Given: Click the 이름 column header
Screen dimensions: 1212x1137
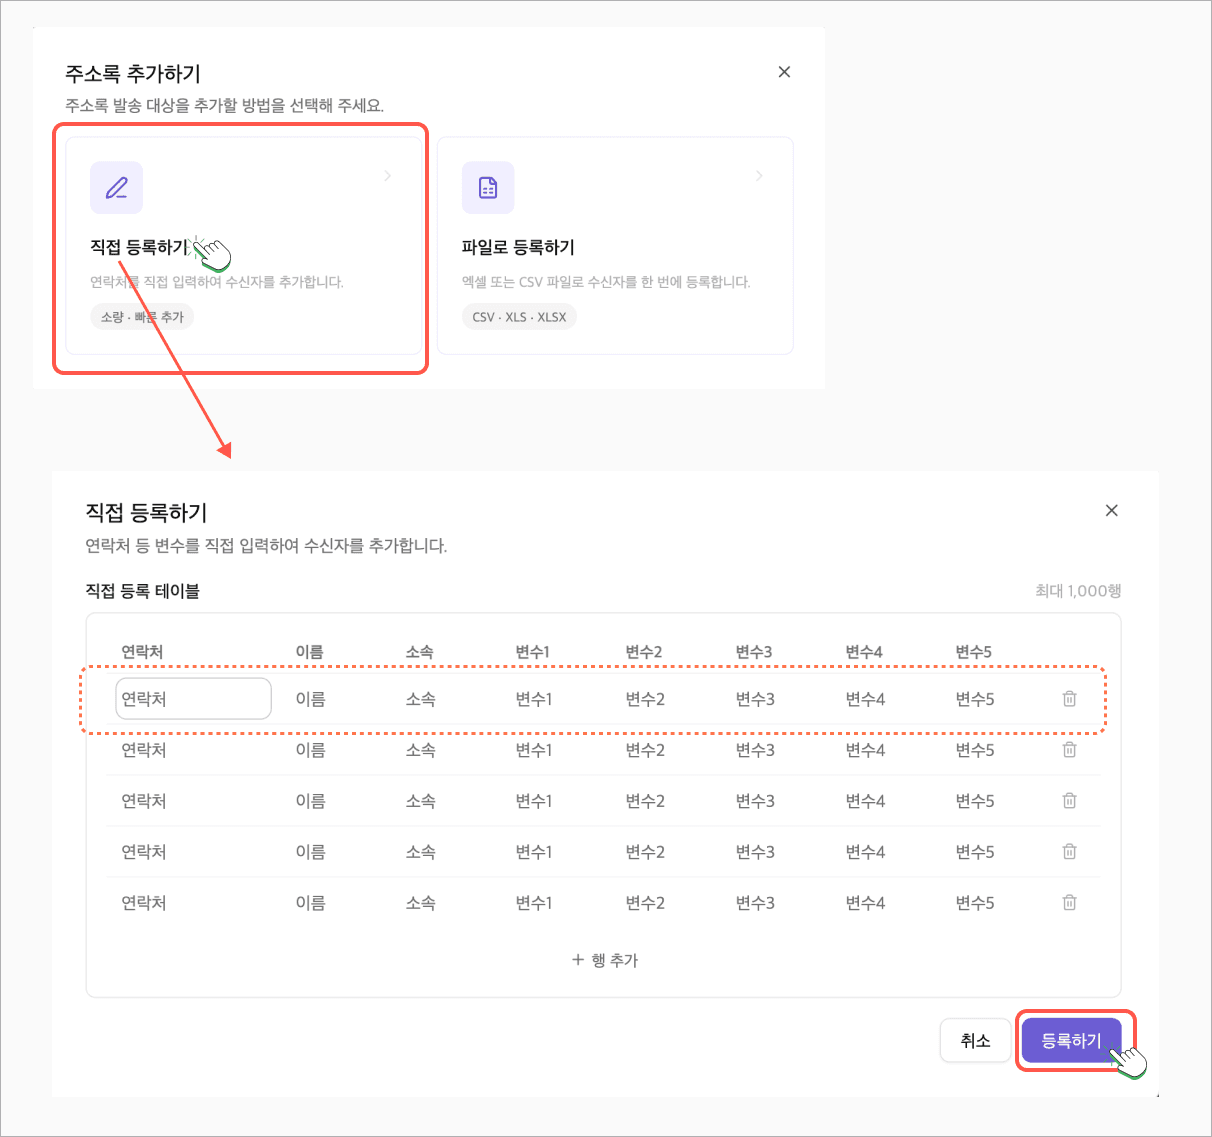Looking at the screenshot, I should point(309,652).
